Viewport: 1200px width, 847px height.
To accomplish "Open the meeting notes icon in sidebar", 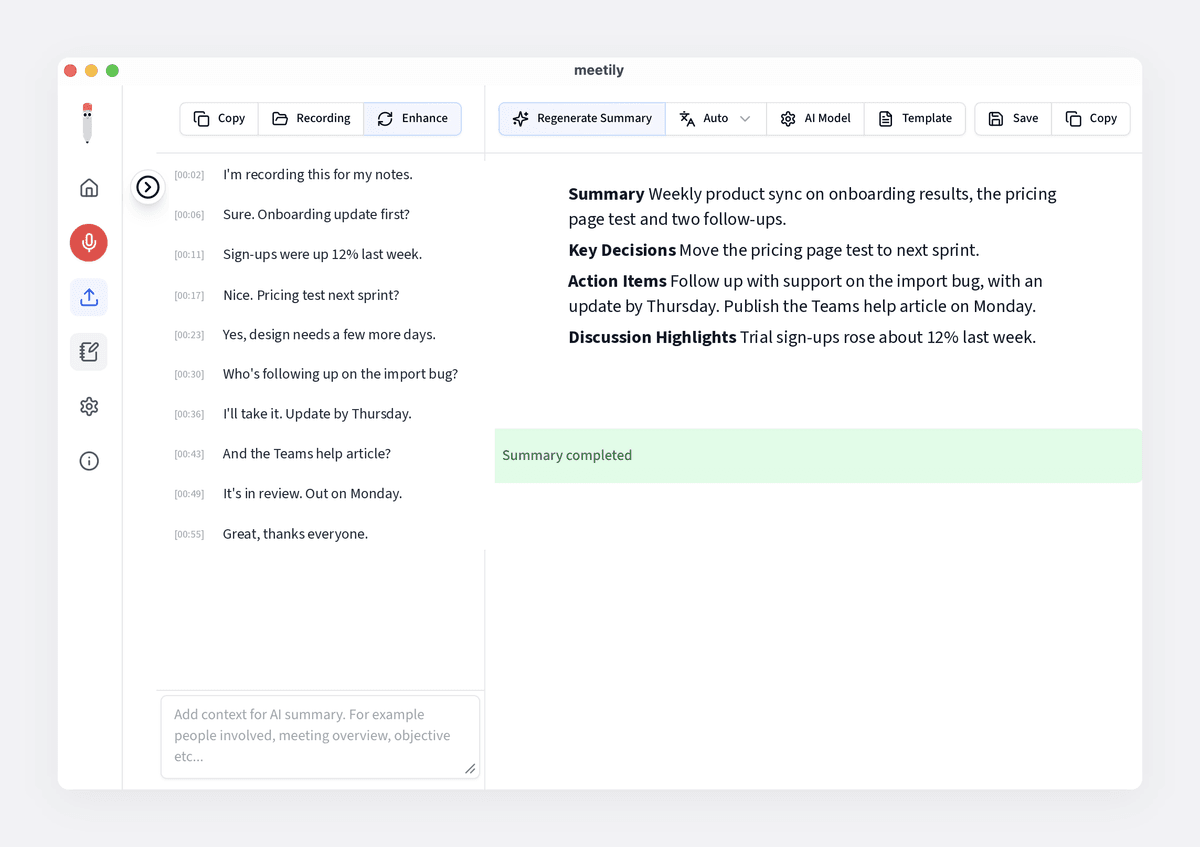I will coord(89,352).
